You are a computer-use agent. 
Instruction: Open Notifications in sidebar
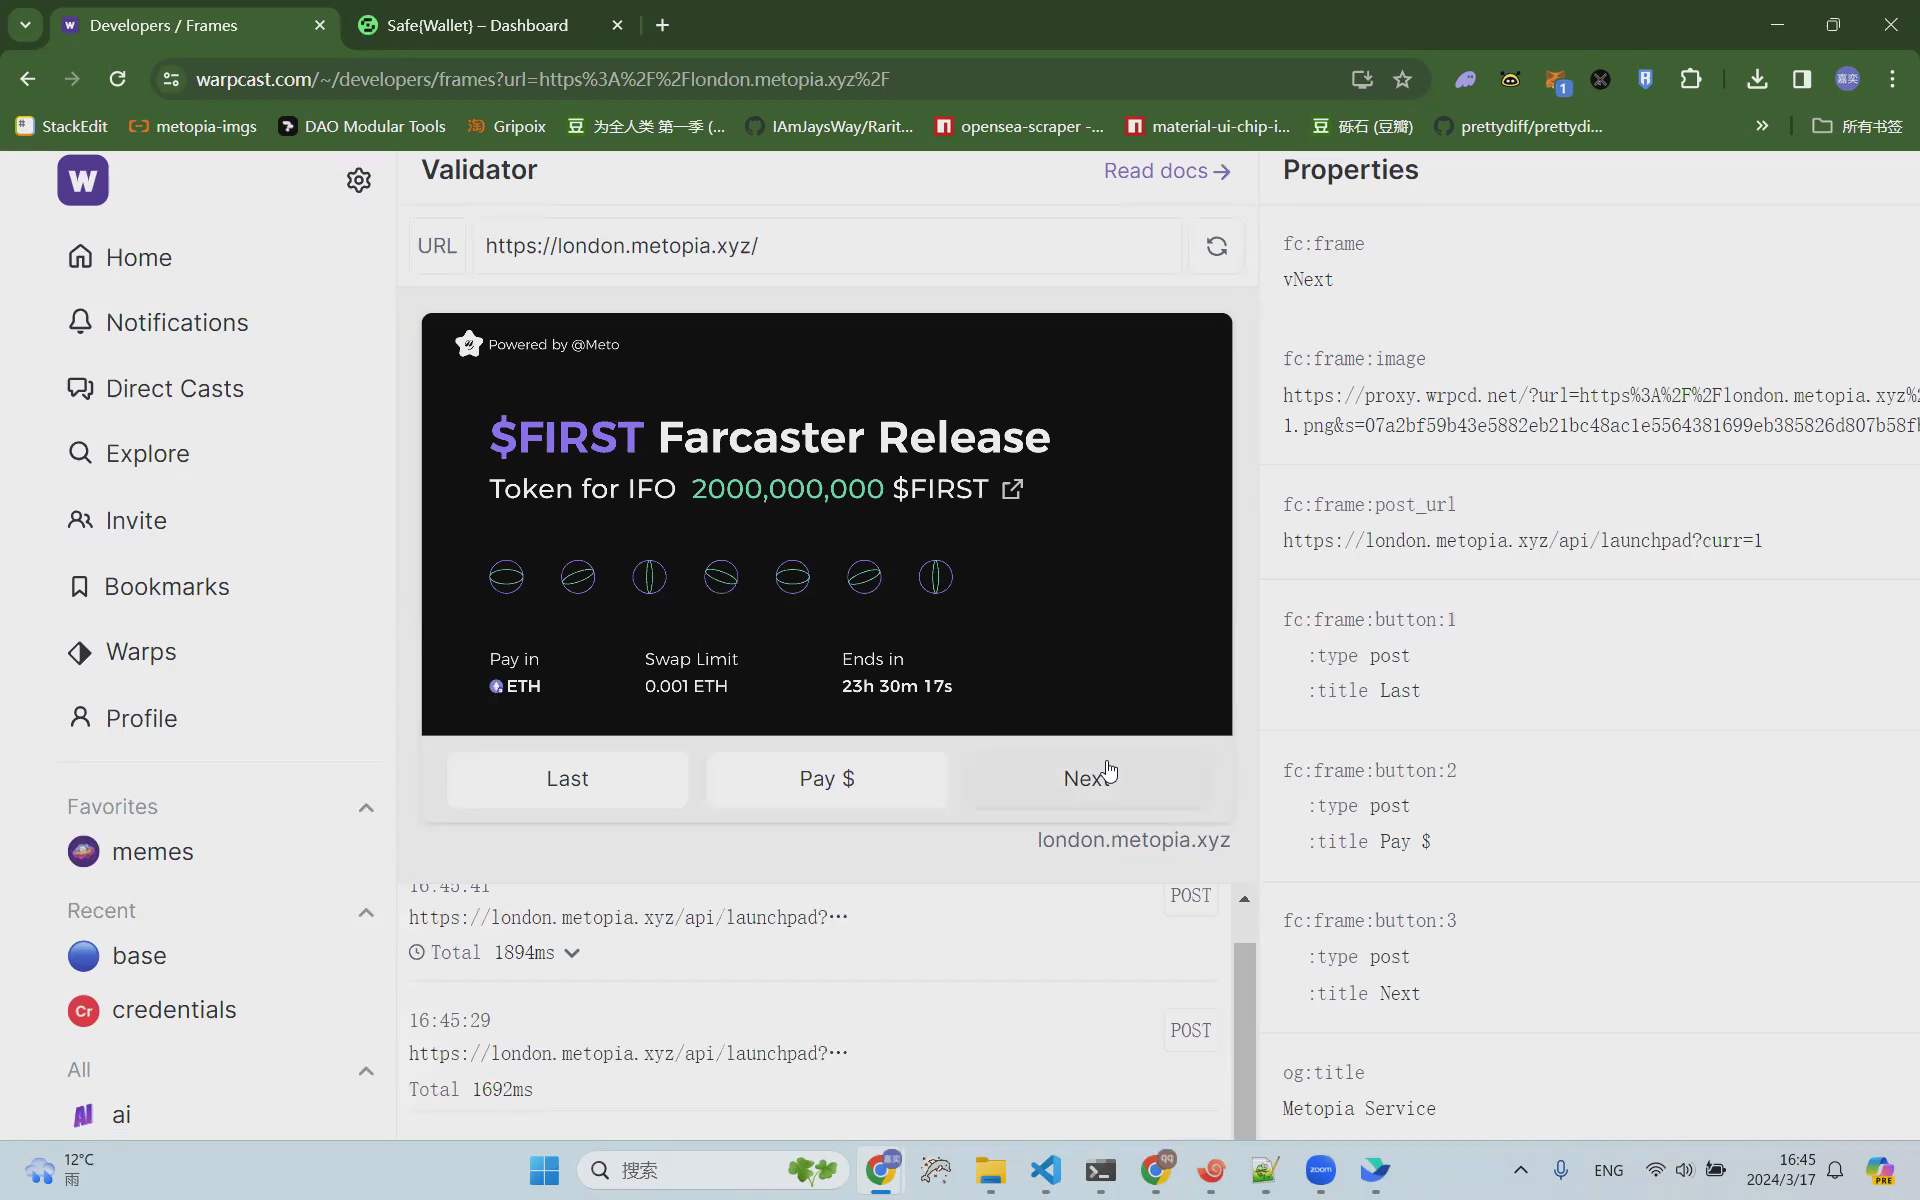158,322
